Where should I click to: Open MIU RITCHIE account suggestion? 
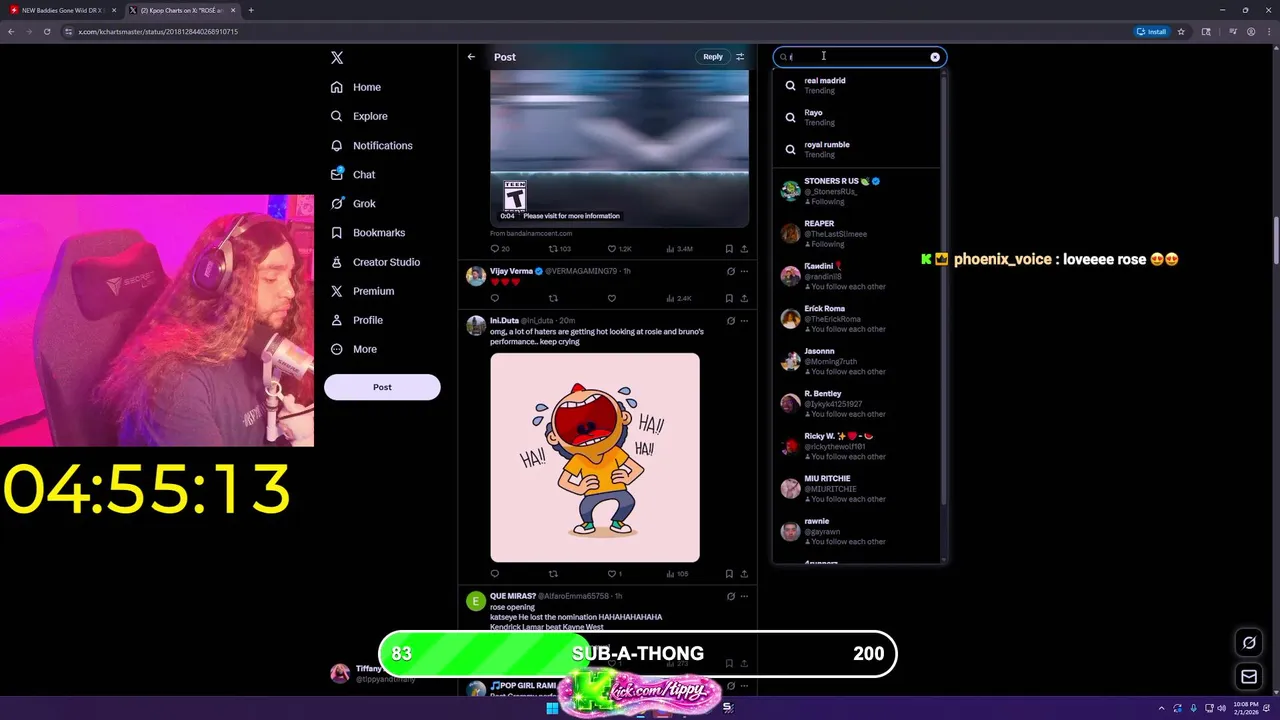coord(858,488)
